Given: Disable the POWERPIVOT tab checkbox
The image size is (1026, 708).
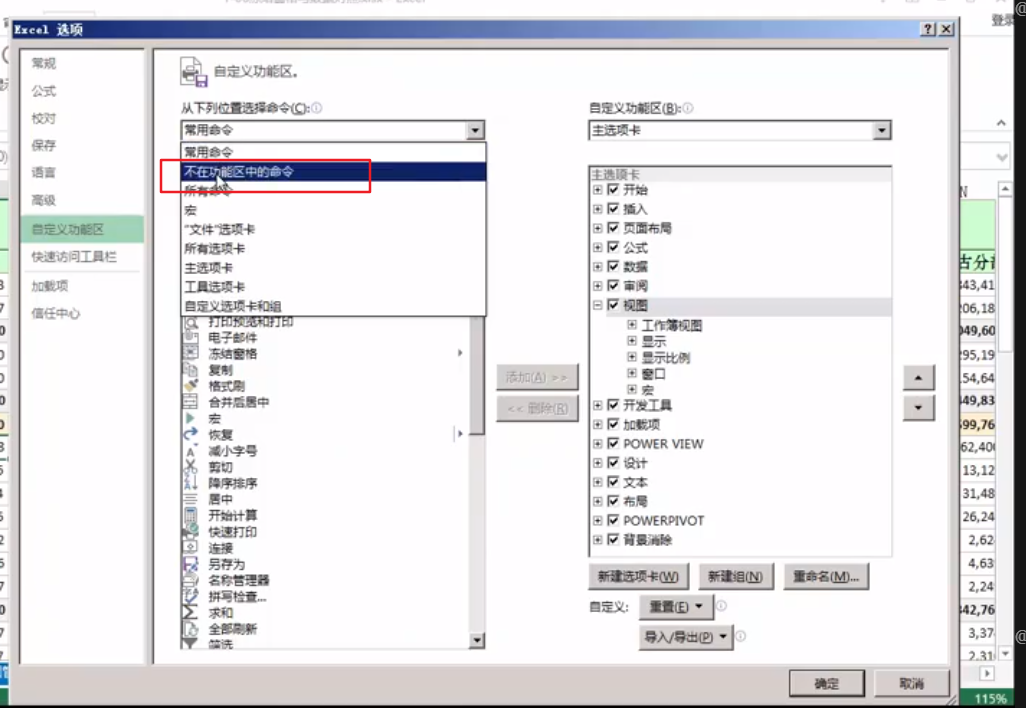Looking at the screenshot, I should pyautogui.click(x=613, y=520).
